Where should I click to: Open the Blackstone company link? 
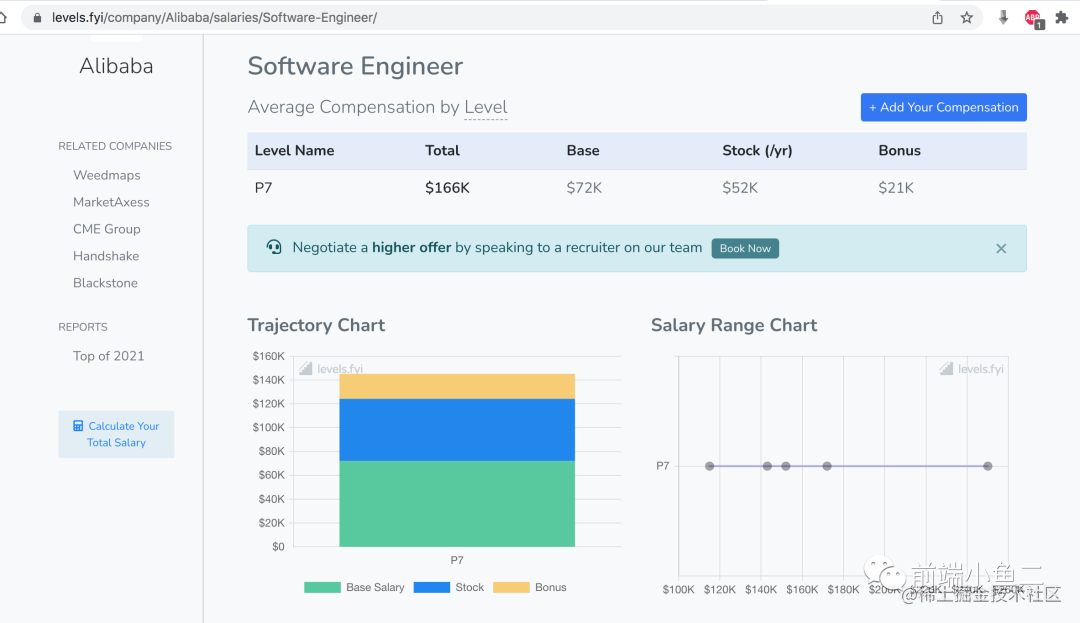pyautogui.click(x=105, y=283)
